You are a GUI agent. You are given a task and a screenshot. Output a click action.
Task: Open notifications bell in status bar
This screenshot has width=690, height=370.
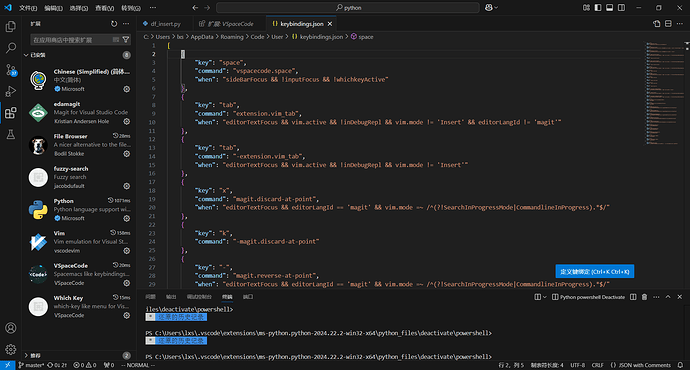pos(680,365)
